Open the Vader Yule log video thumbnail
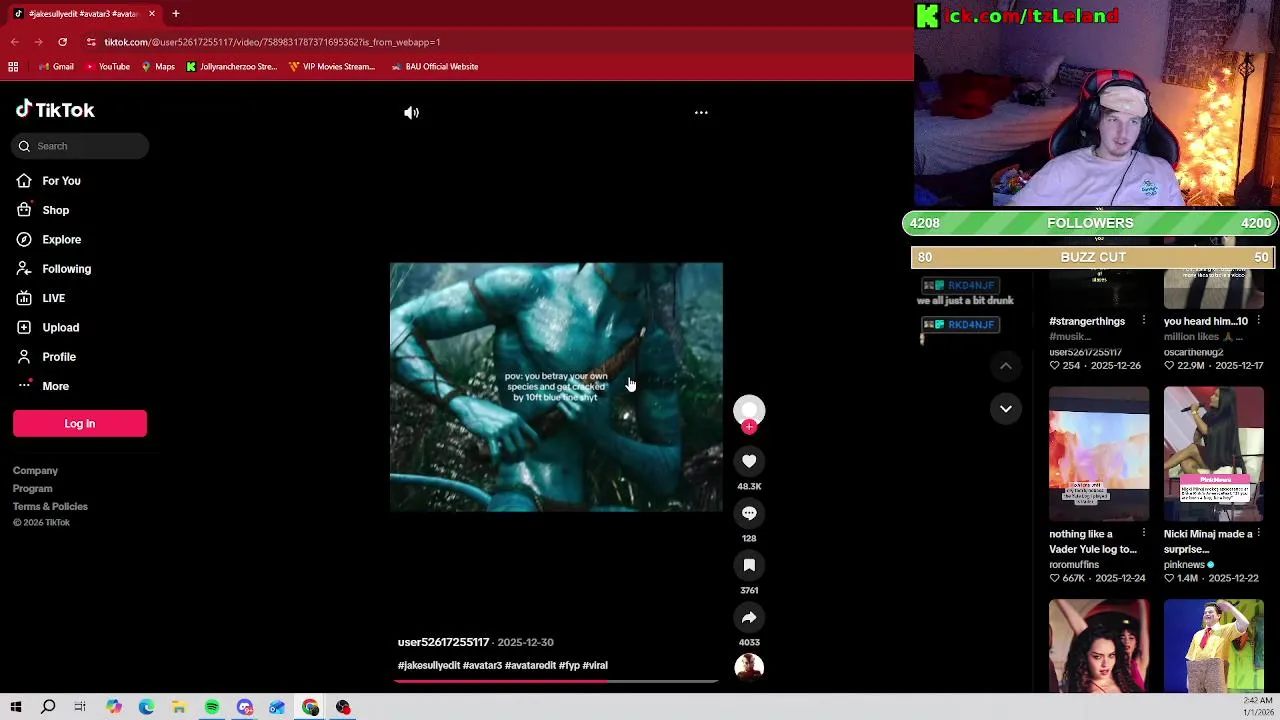1280x720 pixels. click(1099, 454)
